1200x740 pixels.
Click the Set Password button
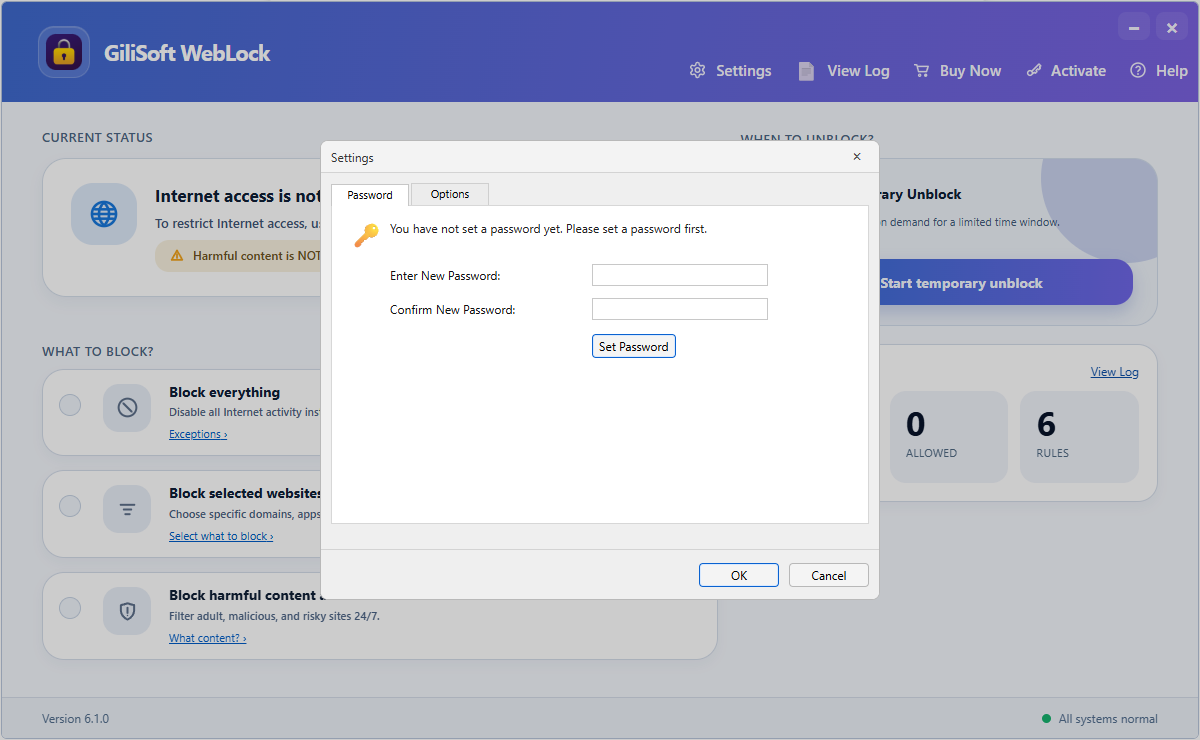[x=634, y=347]
